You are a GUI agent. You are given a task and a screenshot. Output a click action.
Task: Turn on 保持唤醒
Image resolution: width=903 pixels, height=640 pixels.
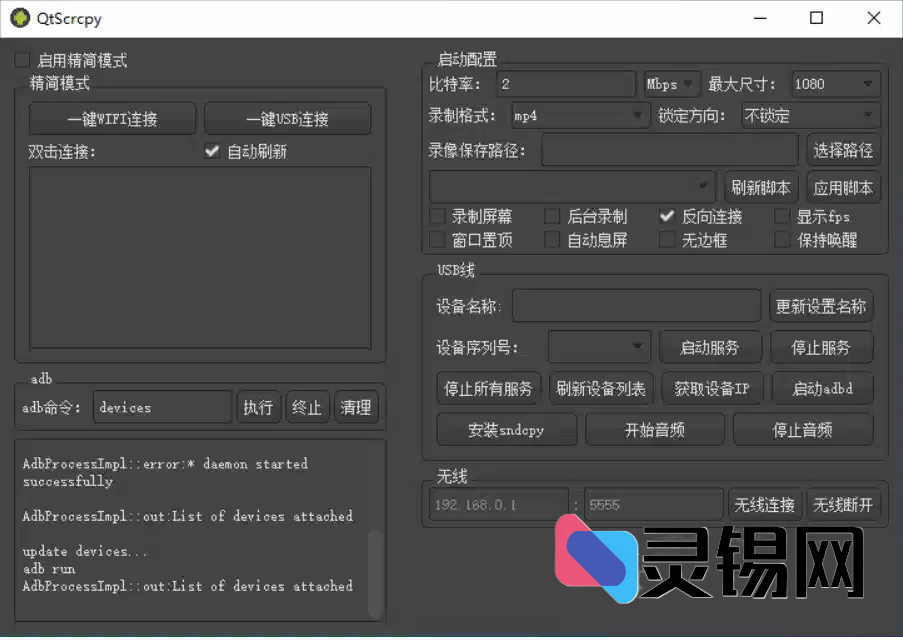pos(782,239)
